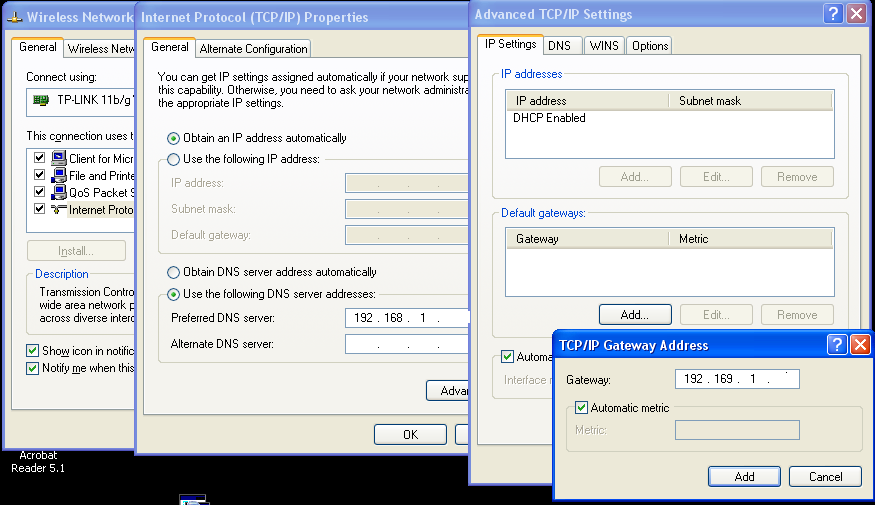Click the Gateway column header

pyautogui.click(x=588, y=239)
